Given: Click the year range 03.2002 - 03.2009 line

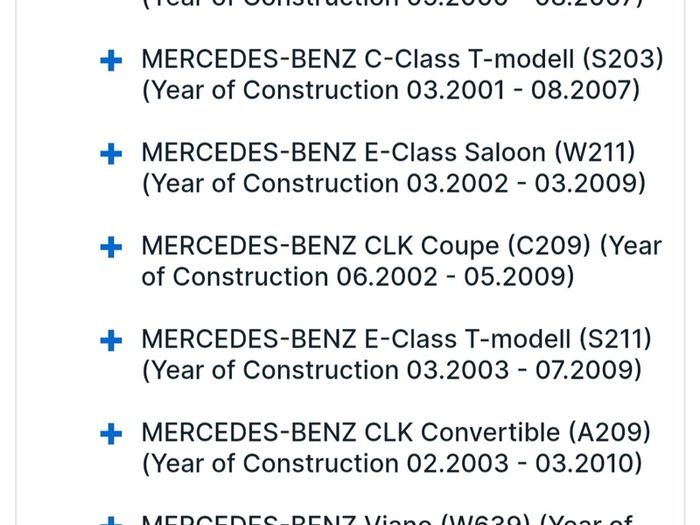Looking at the screenshot, I should click(394, 184).
